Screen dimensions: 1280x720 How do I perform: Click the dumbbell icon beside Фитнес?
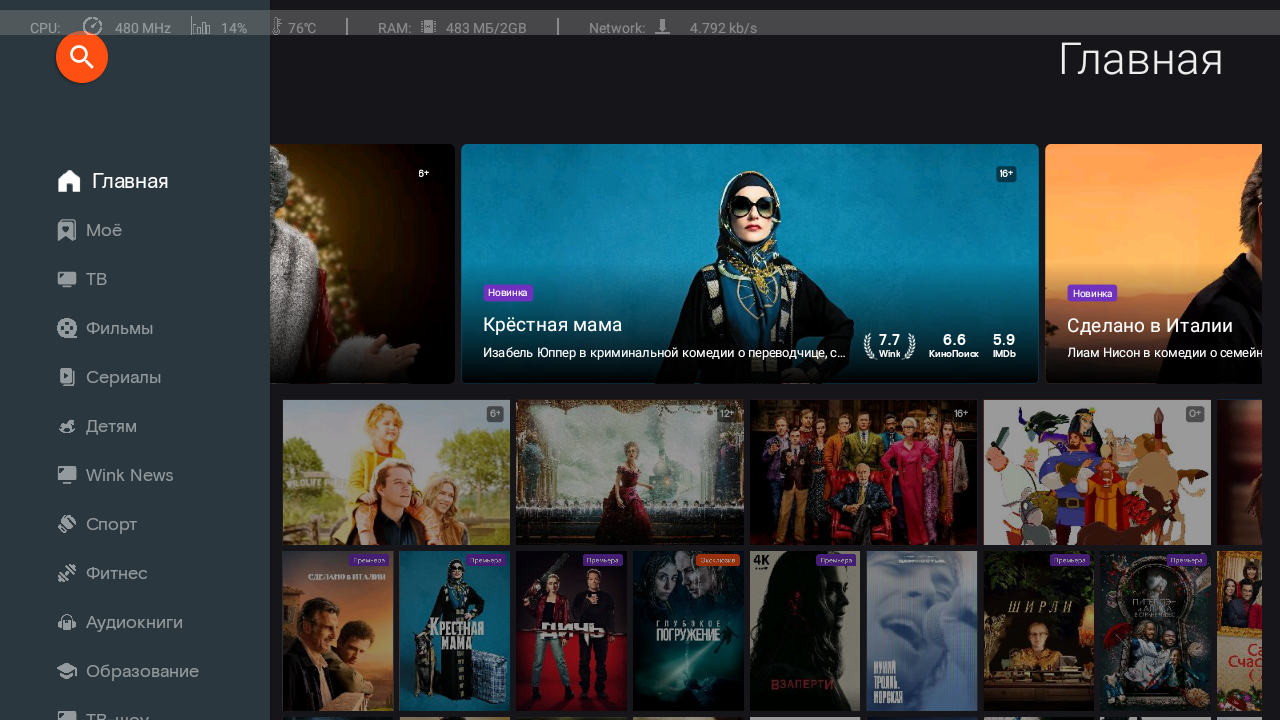pyautogui.click(x=67, y=573)
